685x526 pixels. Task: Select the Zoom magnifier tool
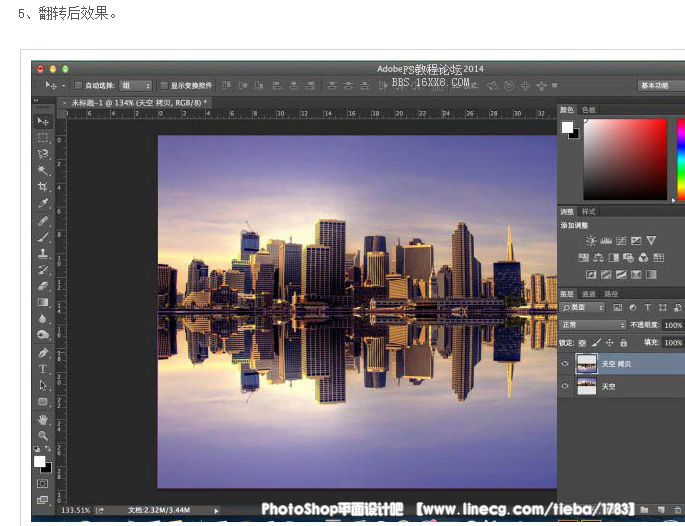point(43,436)
